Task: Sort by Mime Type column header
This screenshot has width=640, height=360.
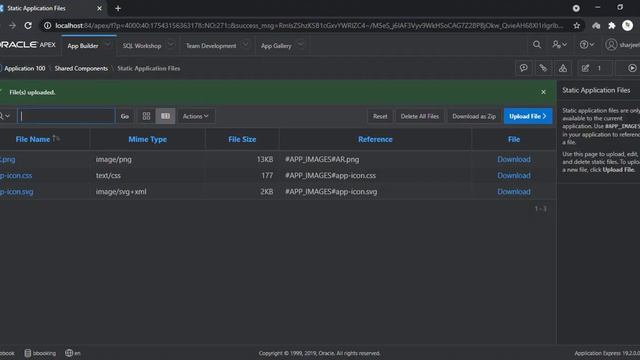Action: click(x=147, y=139)
